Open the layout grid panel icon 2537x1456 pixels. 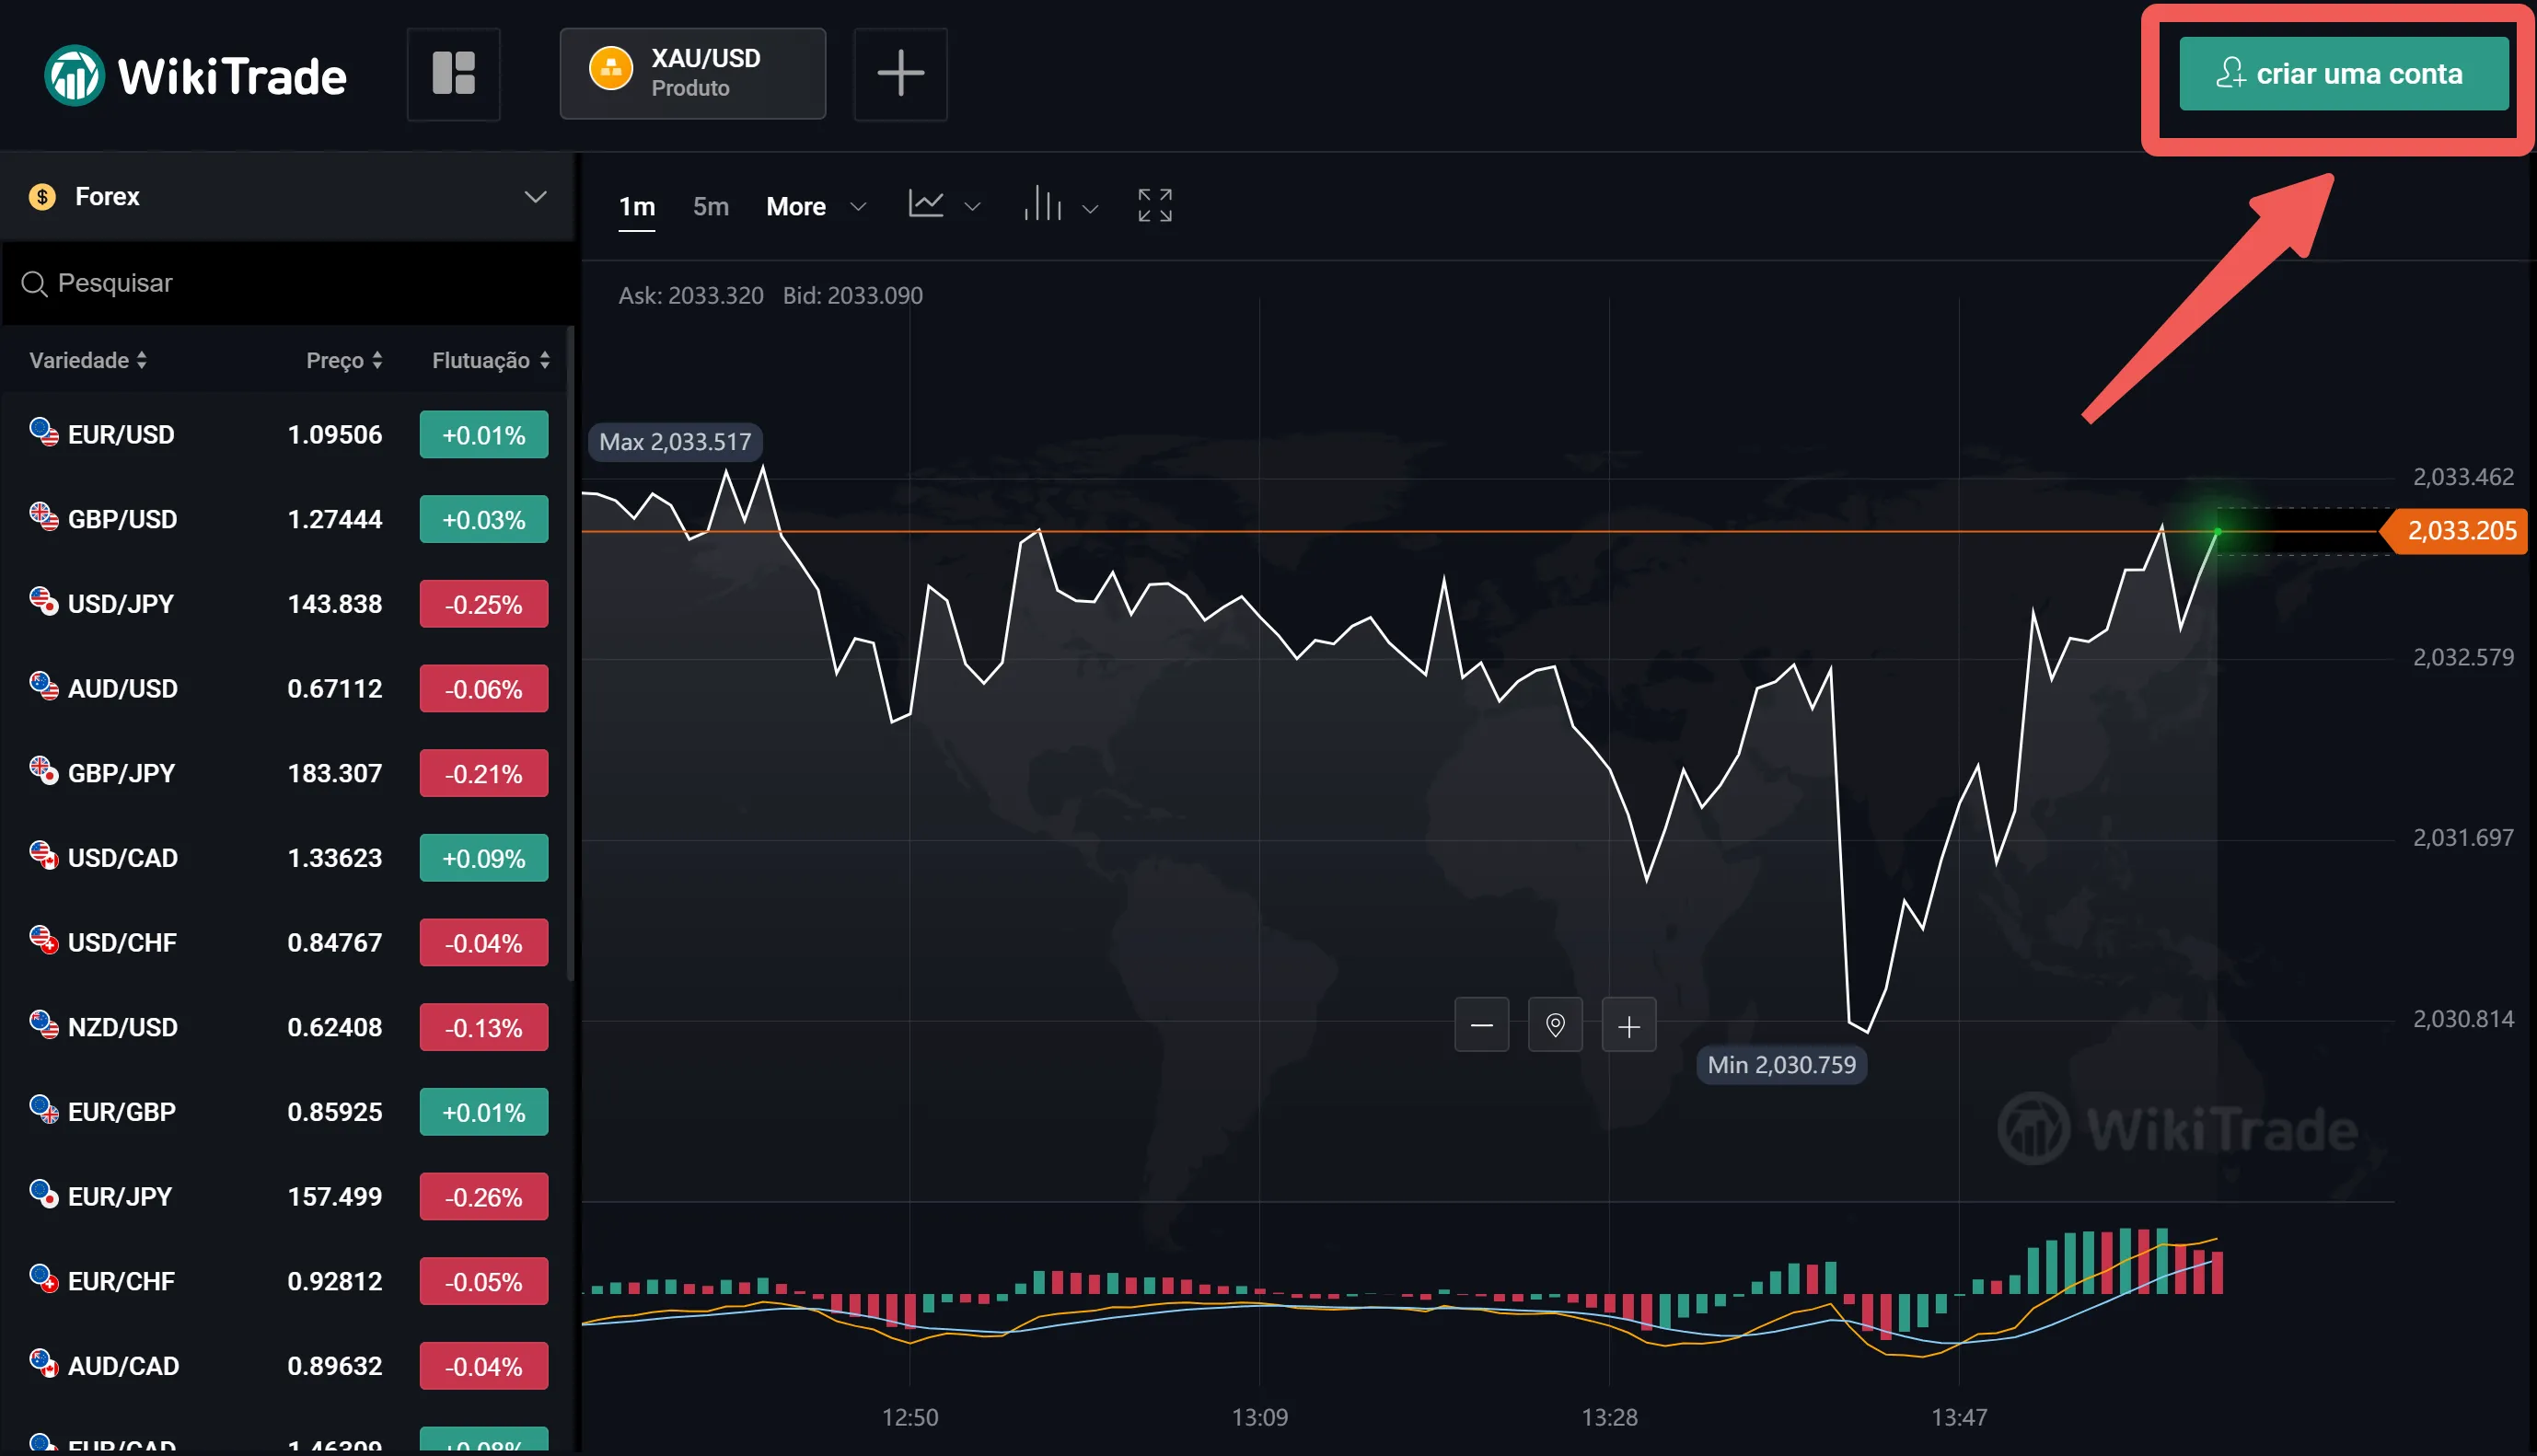tap(453, 74)
